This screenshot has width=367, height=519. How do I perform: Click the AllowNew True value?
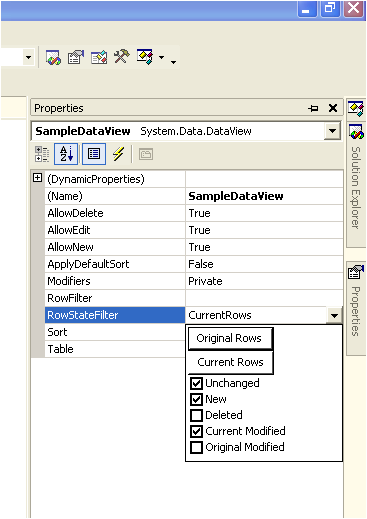tap(264, 247)
